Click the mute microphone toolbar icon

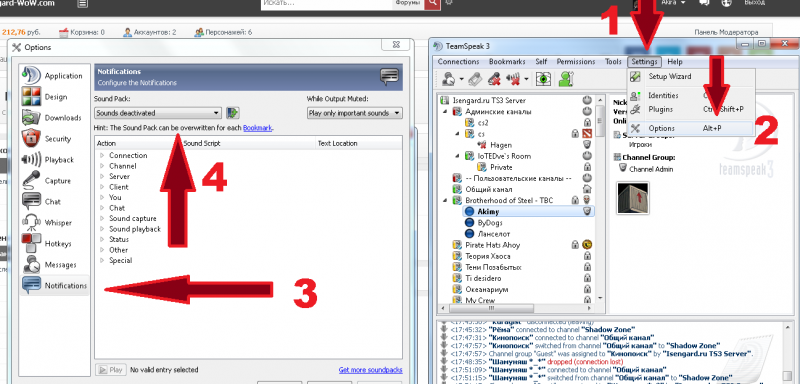point(494,79)
